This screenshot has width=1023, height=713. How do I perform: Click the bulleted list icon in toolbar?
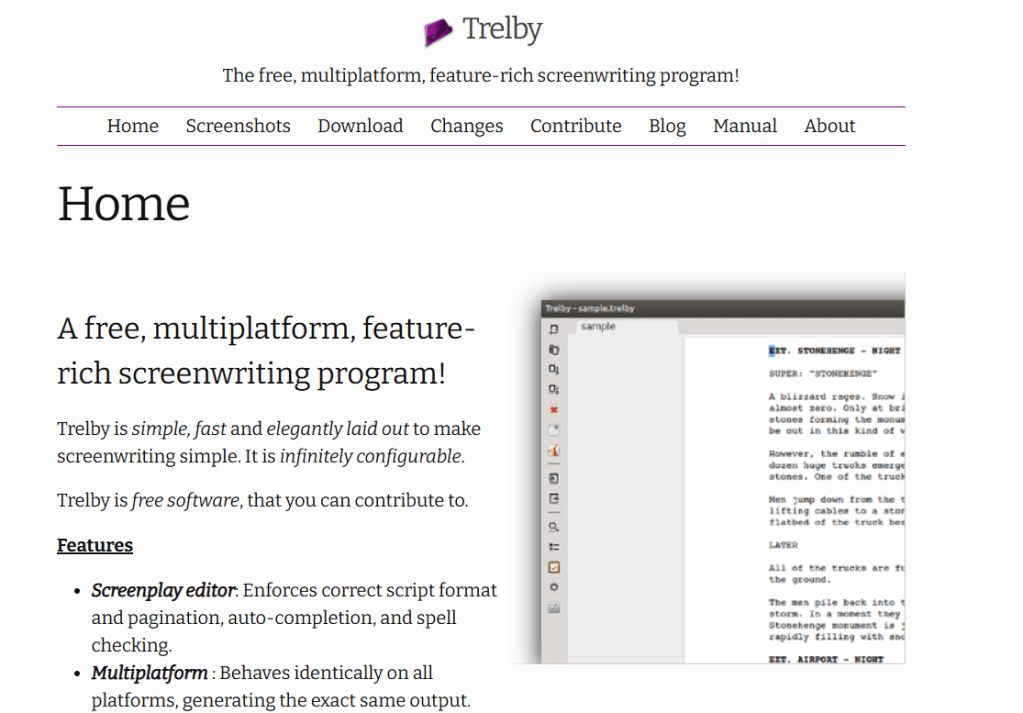click(554, 547)
